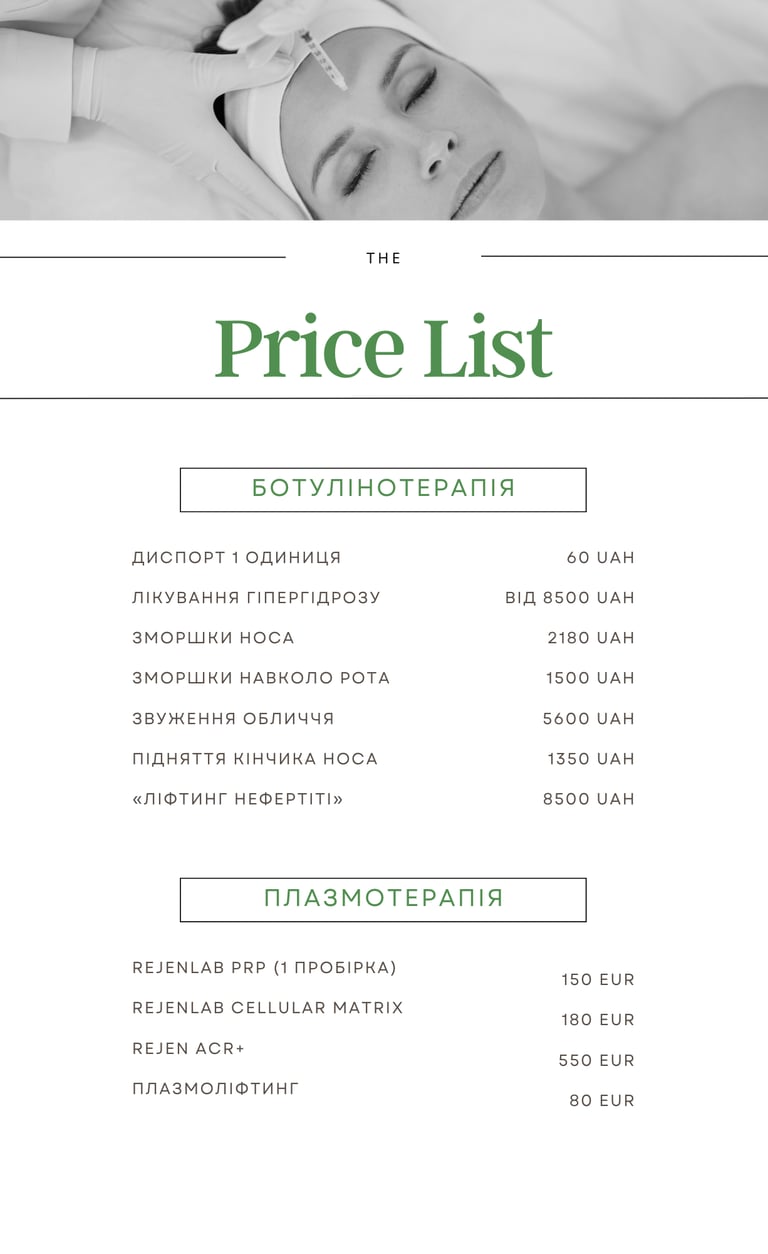768x1254 pixels.
Task: Select the ЗМОРШКИ НОСА item
Action: coord(213,638)
